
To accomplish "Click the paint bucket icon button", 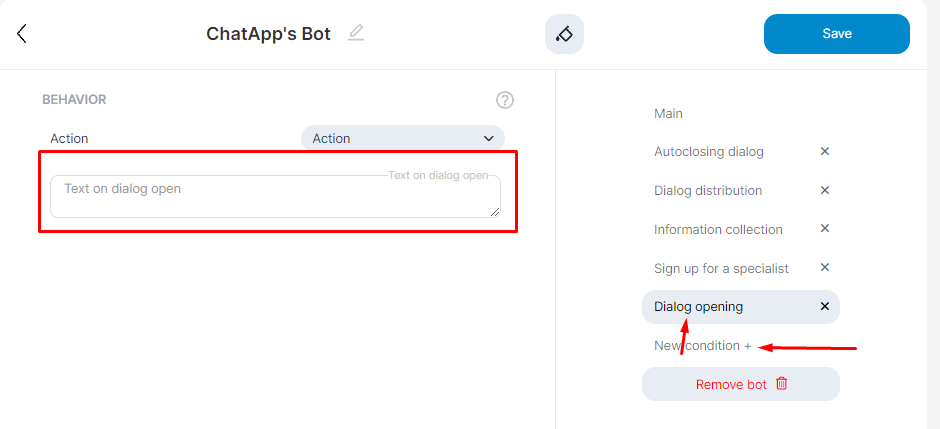I will (x=564, y=34).
